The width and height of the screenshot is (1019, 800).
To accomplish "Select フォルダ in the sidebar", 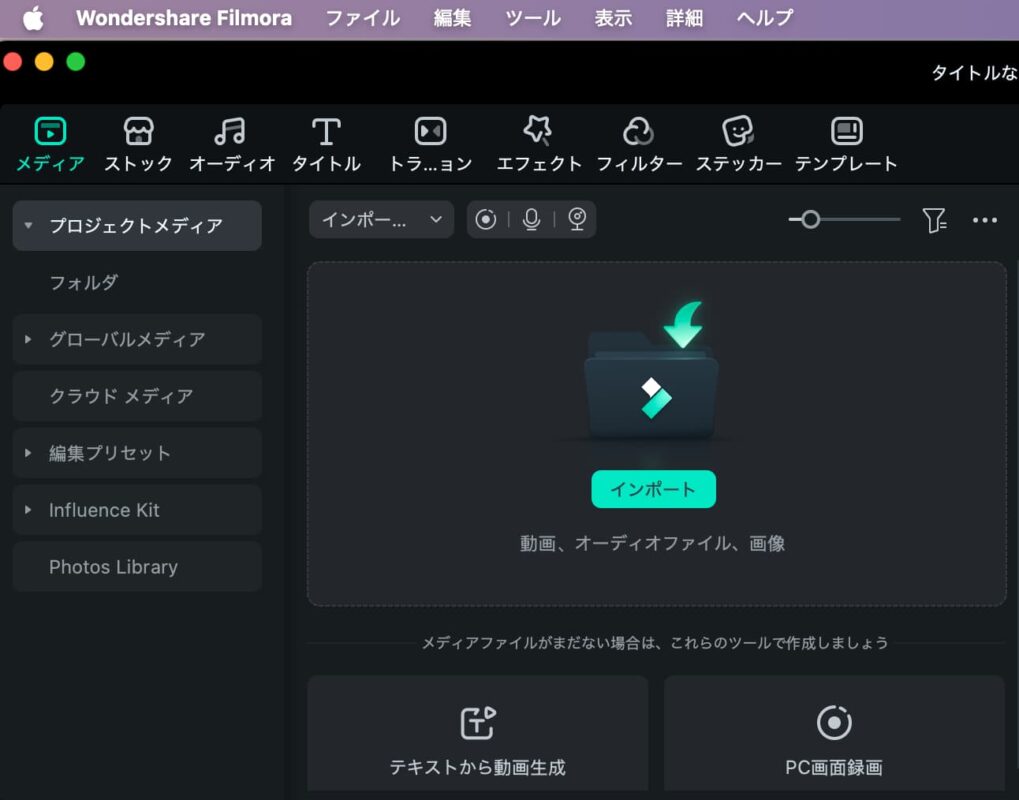I will click(84, 283).
